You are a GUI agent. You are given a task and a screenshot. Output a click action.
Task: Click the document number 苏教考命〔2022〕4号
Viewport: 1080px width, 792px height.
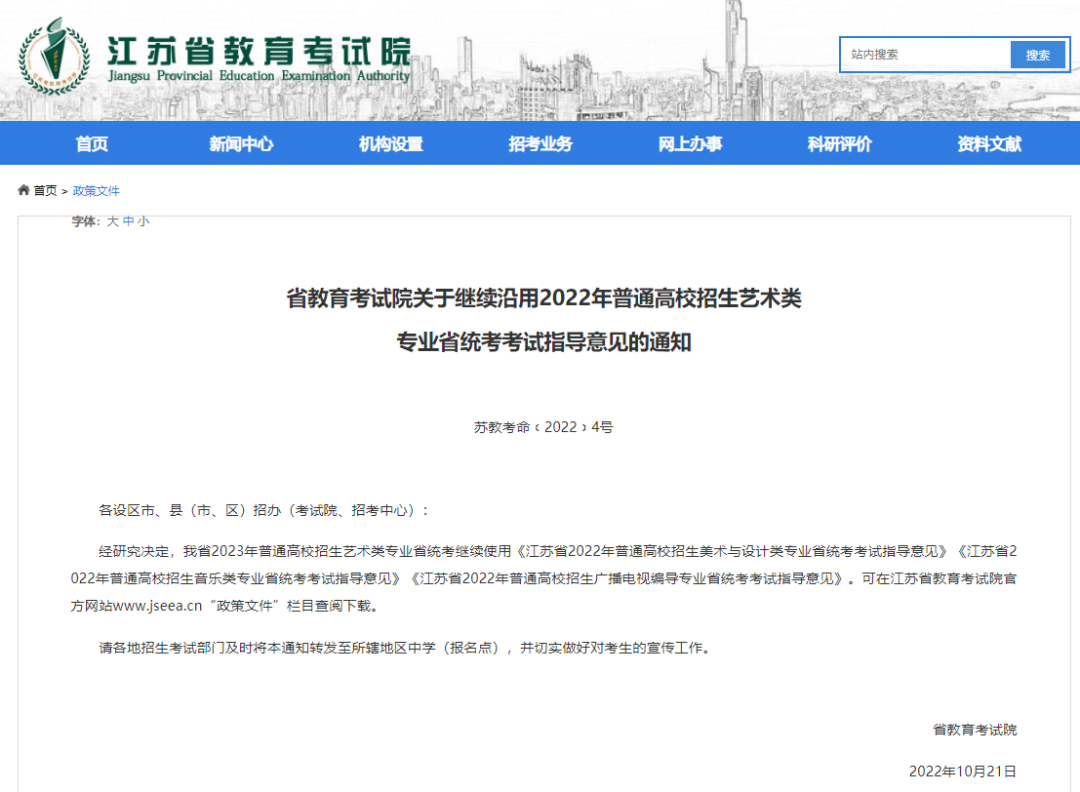(543, 427)
